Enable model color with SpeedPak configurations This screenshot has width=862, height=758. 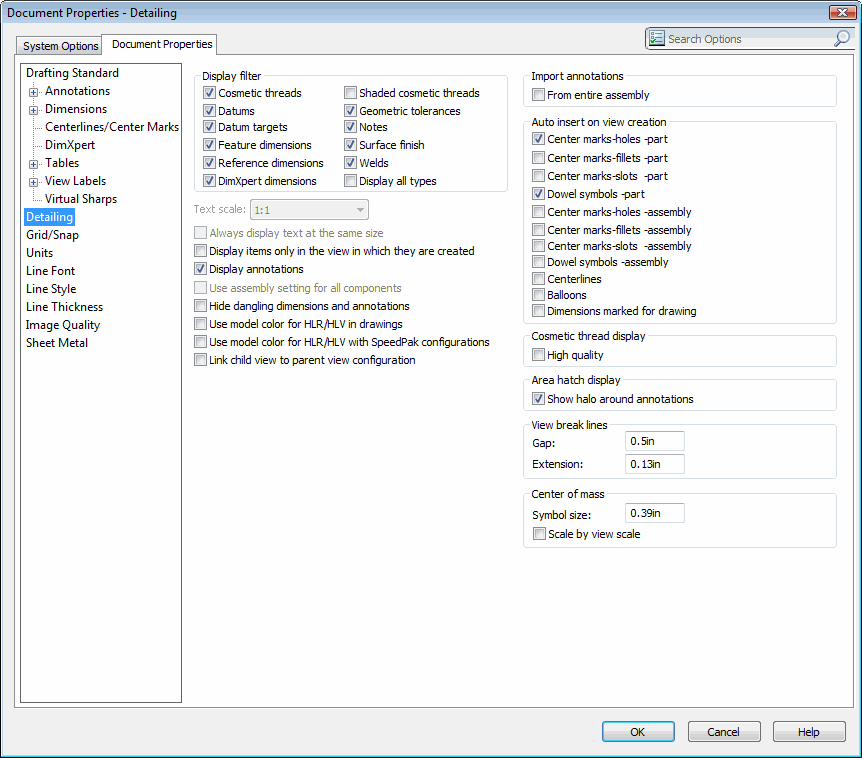pyautogui.click(x=200, y=342)
